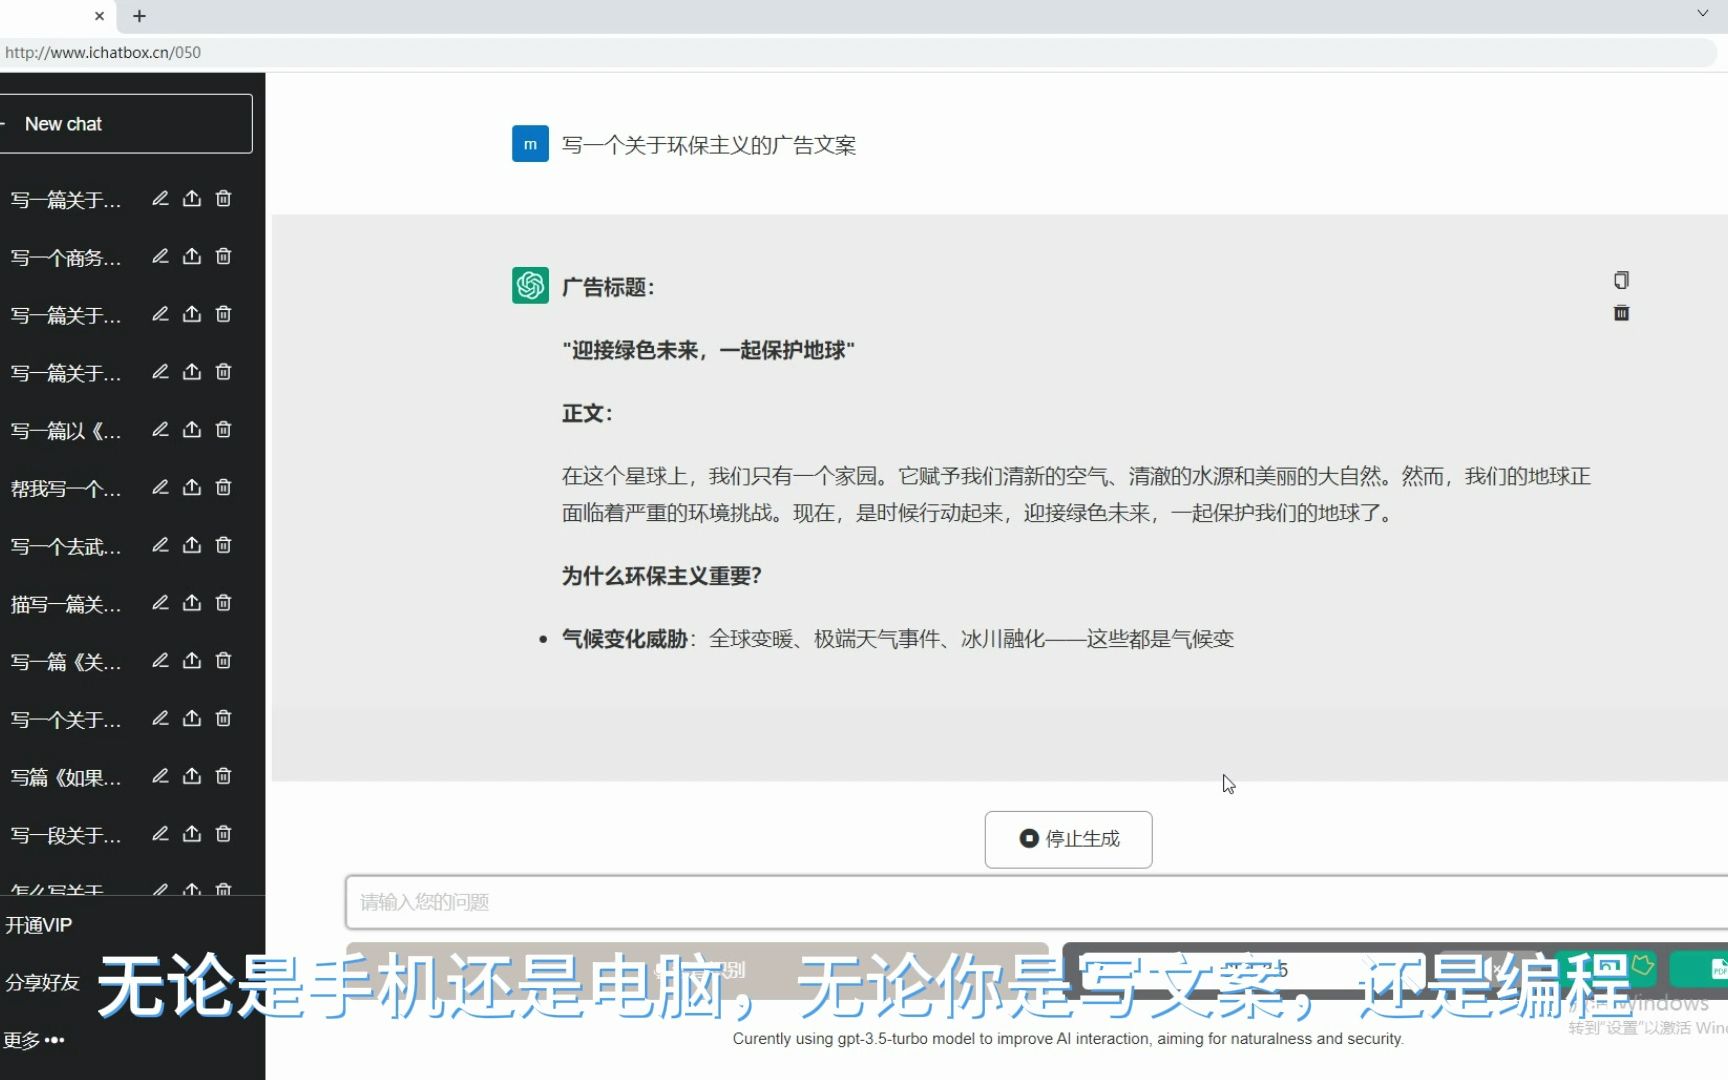This screenshot has height=1080, width=1728.
Task: Click the green ChatGPT avatar icon
Action: tap(530, 286)
